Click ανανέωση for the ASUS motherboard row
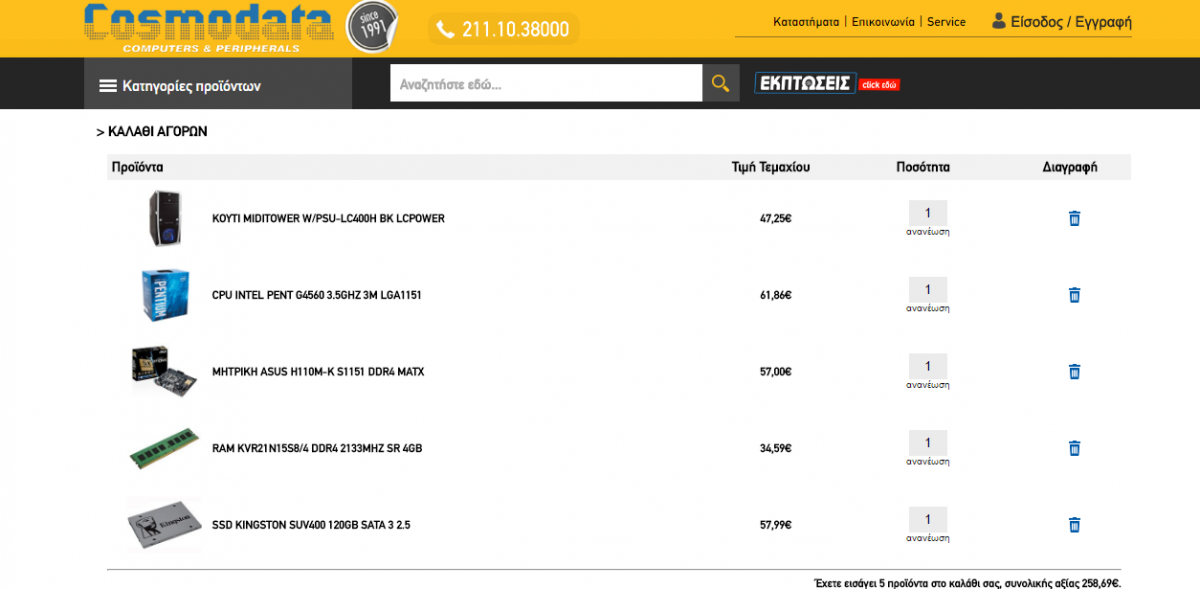The width and height of the screenshot is (1200, 589). tap(928, 385)
